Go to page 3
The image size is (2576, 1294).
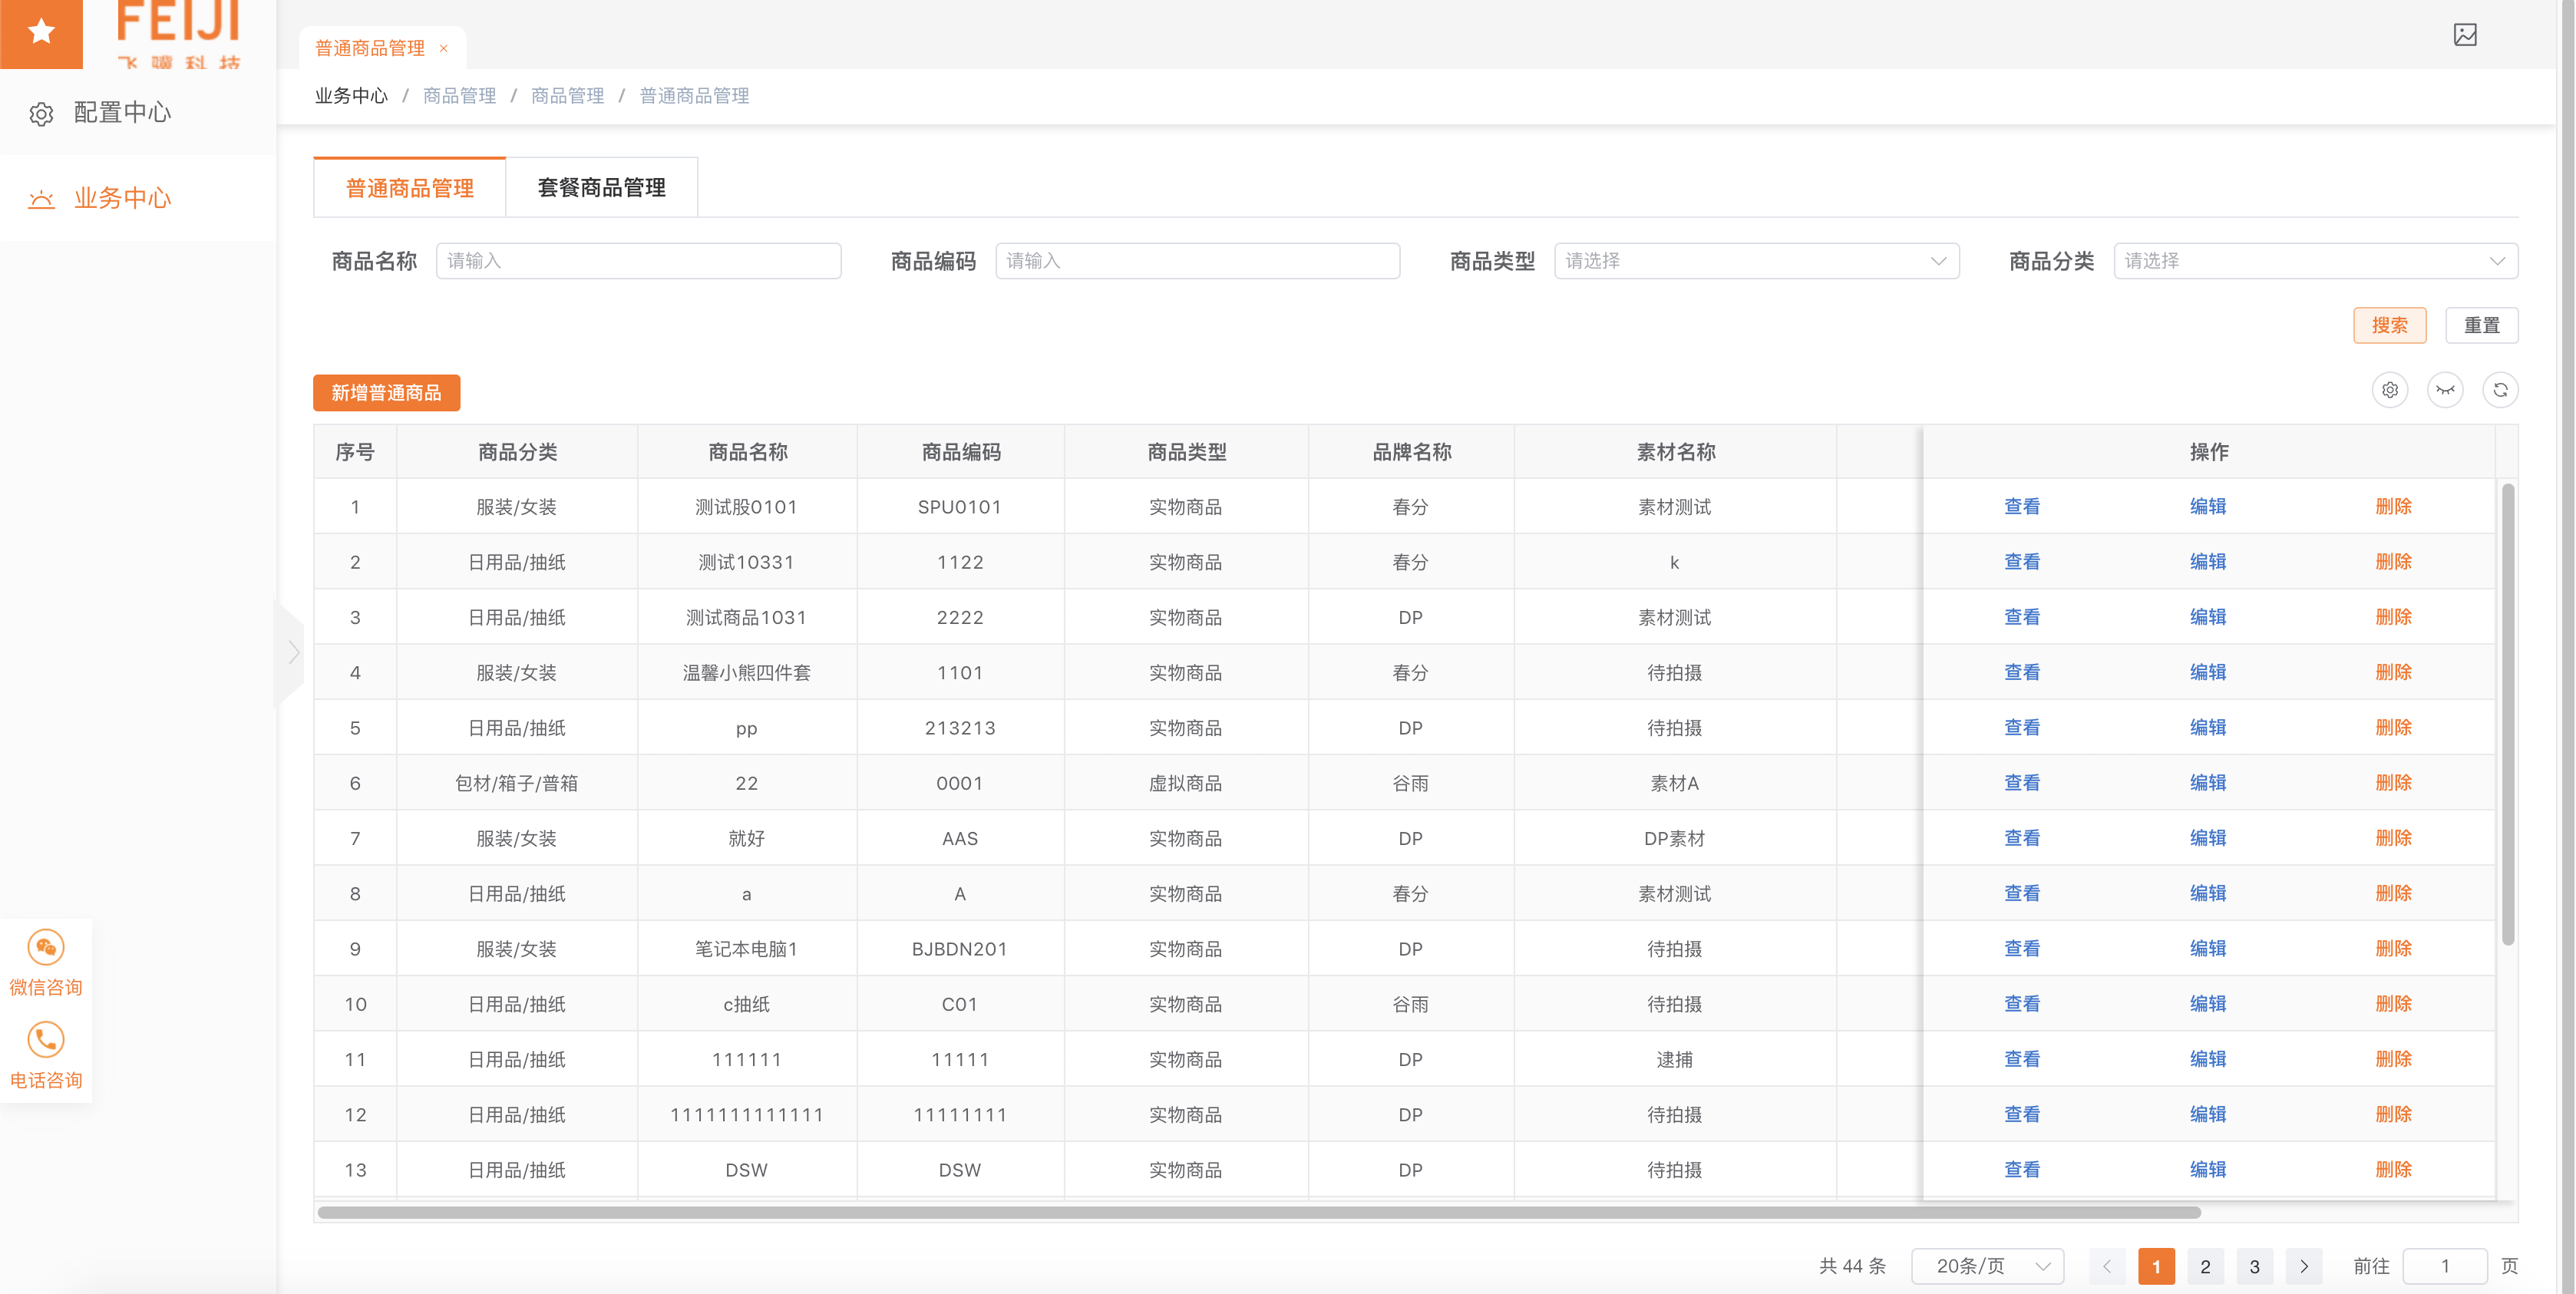(x=2255, y=1266)
